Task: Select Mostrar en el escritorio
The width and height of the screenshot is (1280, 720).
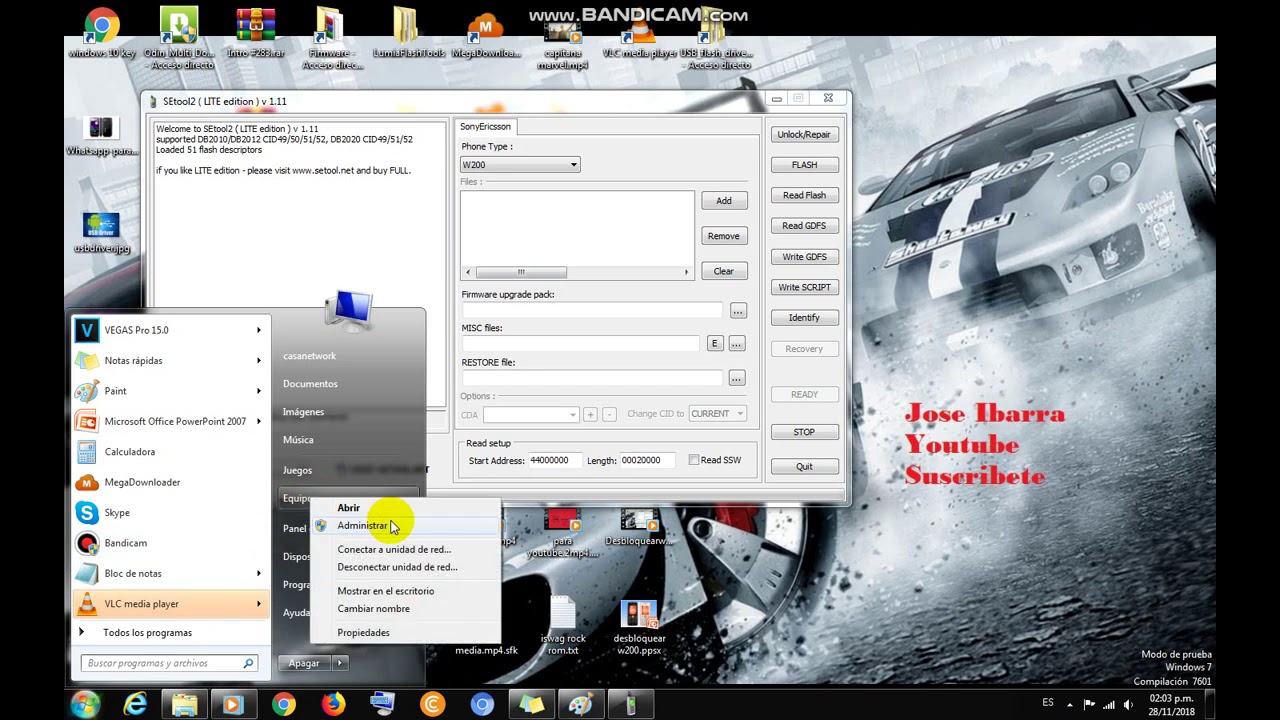Action: 404,591
